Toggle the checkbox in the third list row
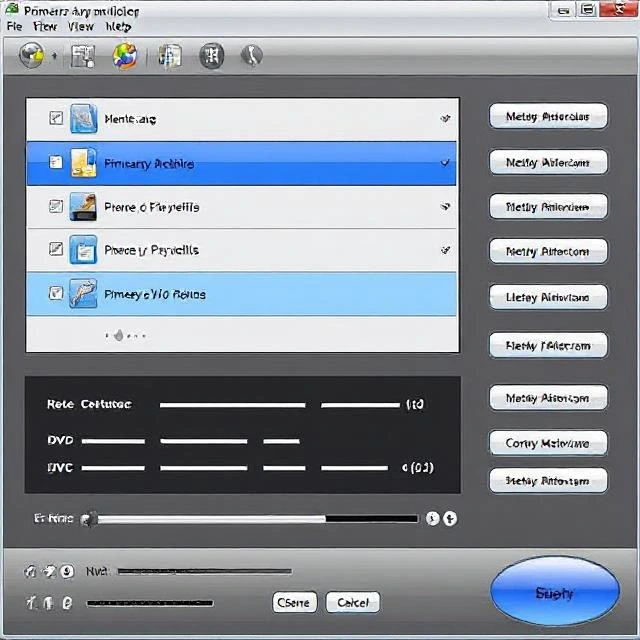Viewport: 640px width, 640px height. point(56,207)
